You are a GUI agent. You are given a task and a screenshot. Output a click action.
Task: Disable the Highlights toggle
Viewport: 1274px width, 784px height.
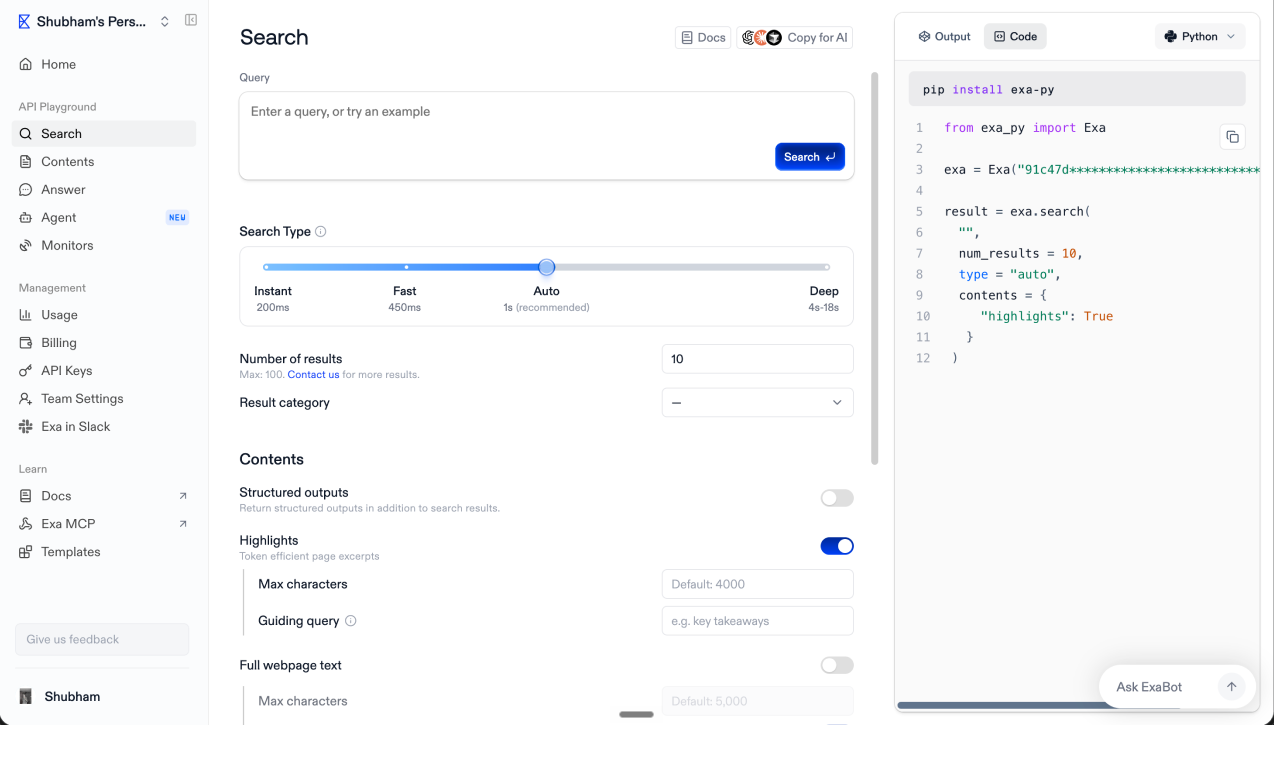coord(837,546)
